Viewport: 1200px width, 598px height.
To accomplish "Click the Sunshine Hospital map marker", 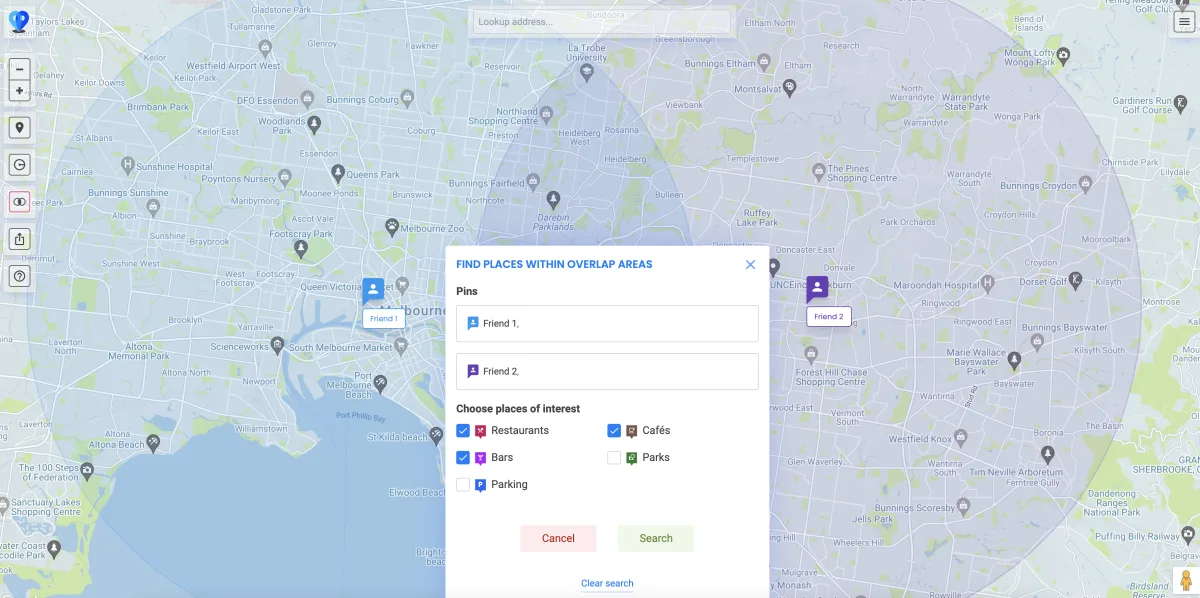I will click(128, 164).
